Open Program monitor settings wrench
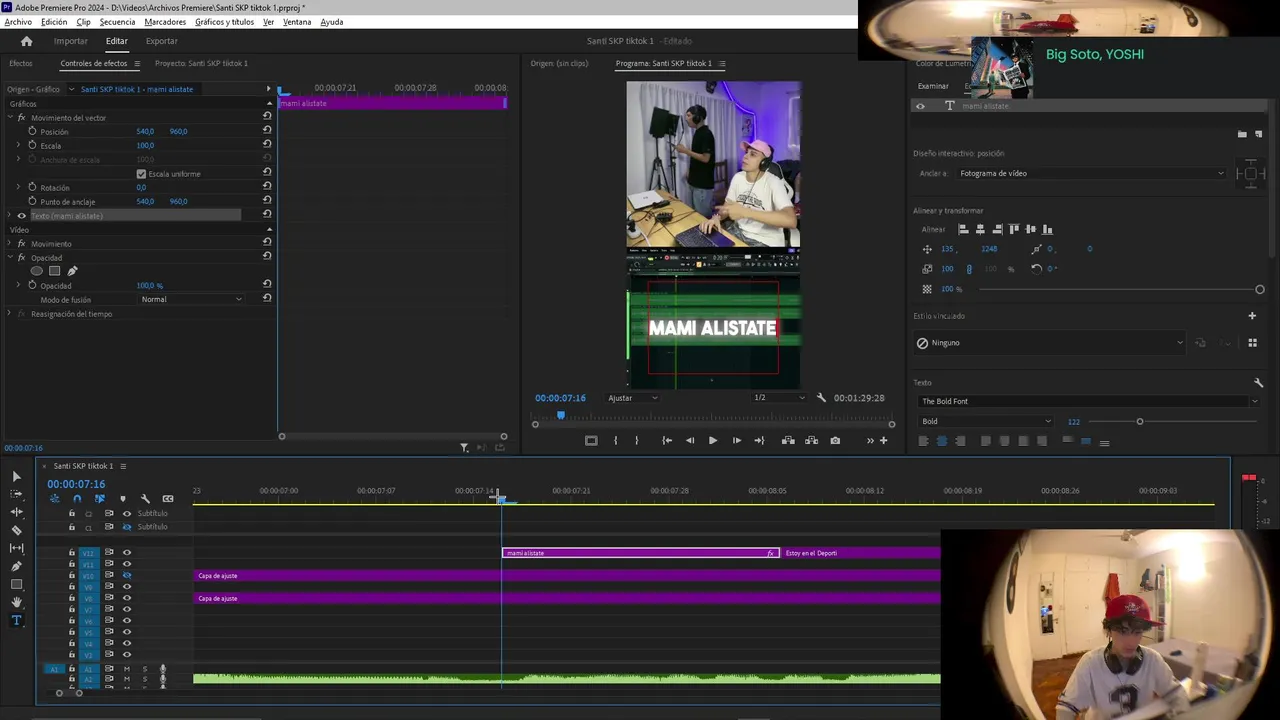 tap(821, 398)
